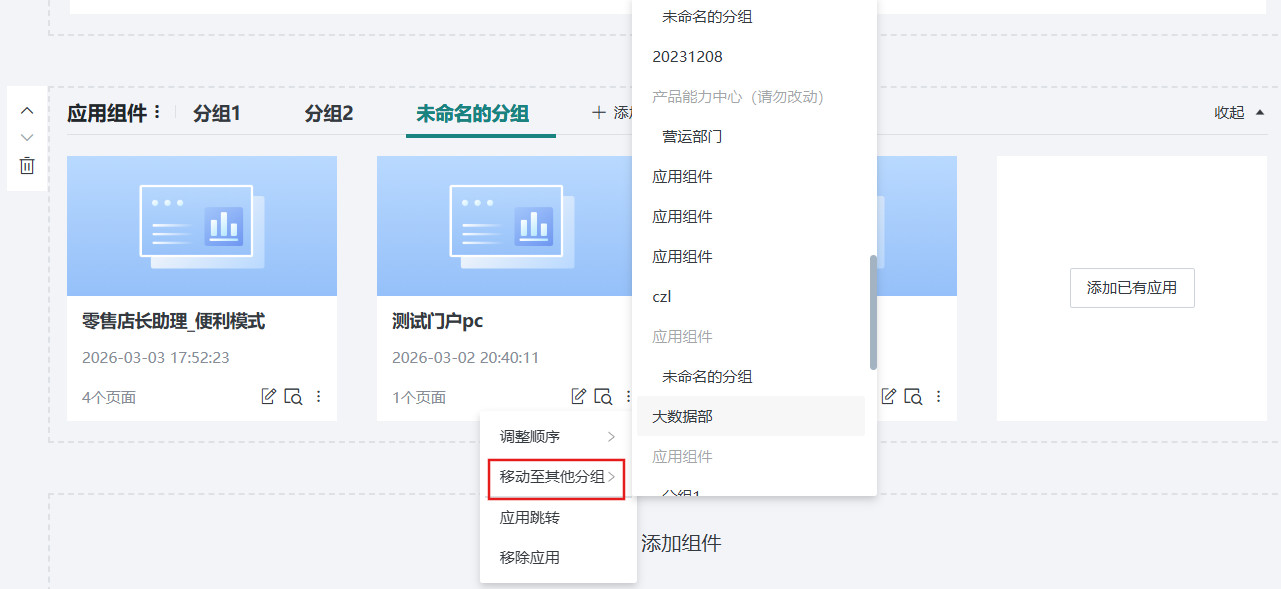This screenshot has height=589, width=1281.
Task: Click edit icon on 测试门户pc card
Action: coord(578,397)
